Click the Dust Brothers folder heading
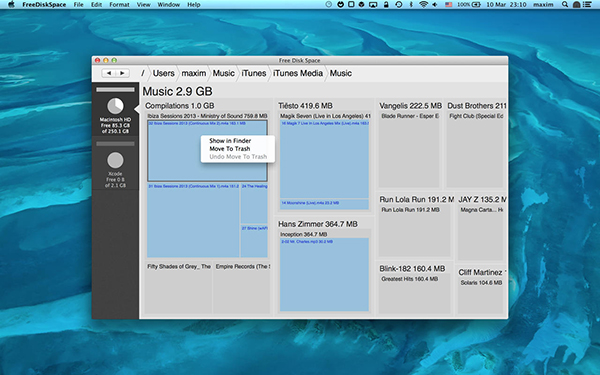Viewport: 600px width, 375px height. (477, 106)
